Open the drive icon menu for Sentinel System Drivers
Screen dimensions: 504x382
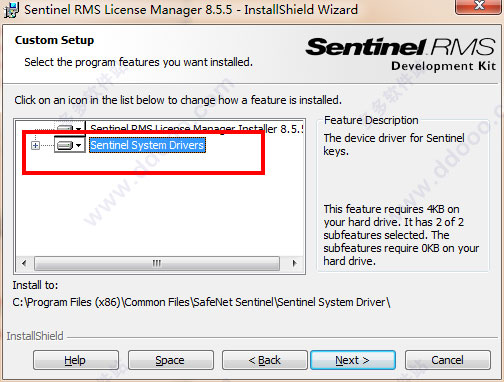click(x=69, y=146)
